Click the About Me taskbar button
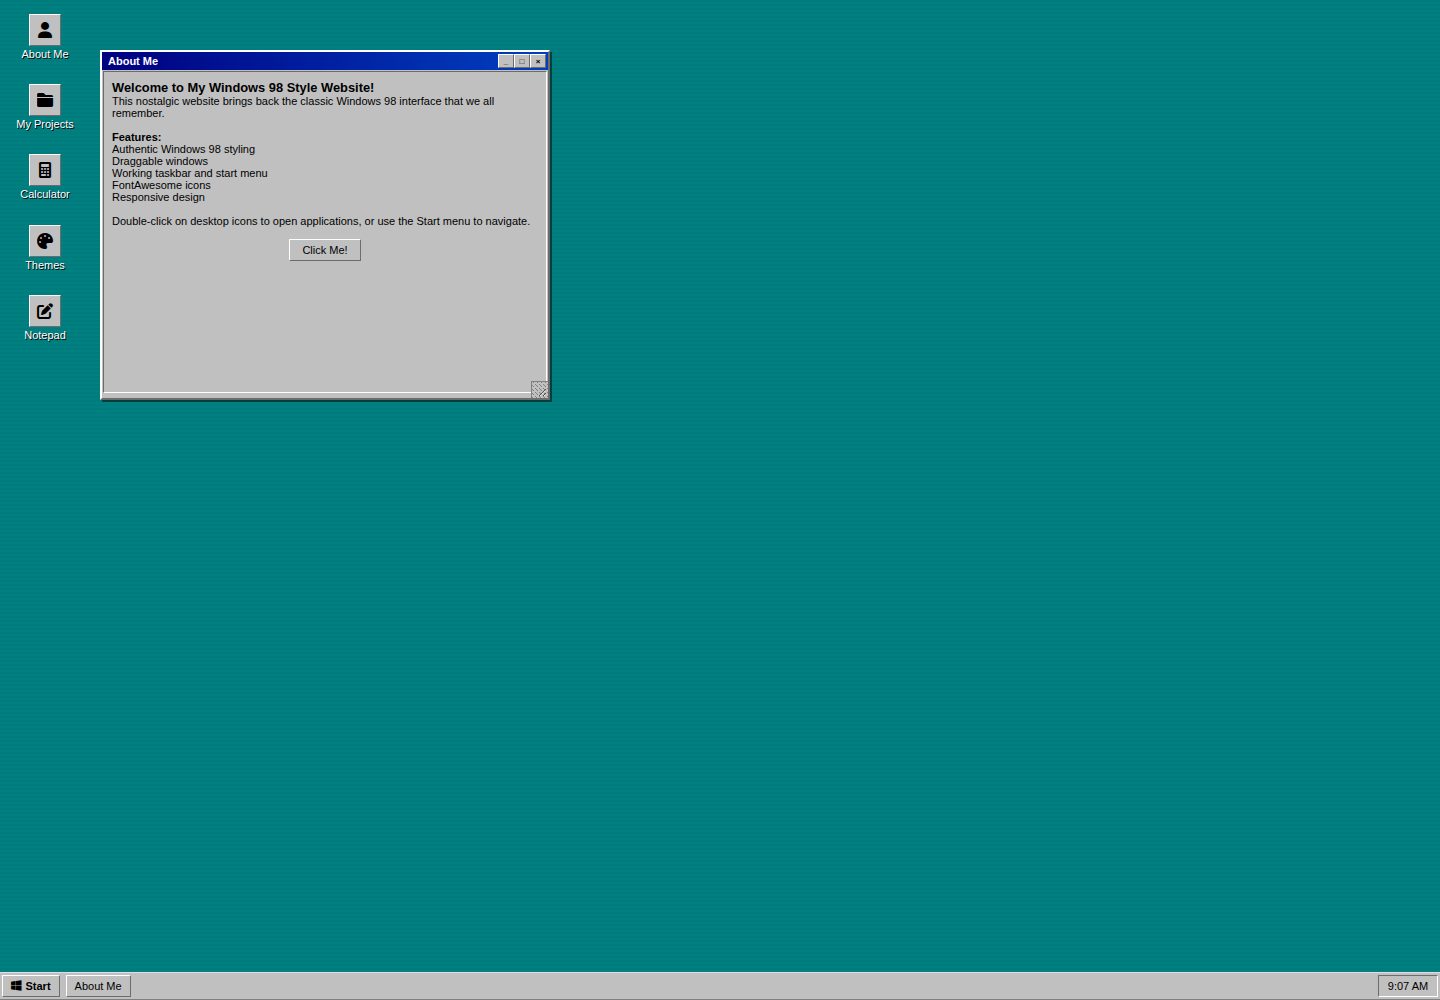Image resolution: width=1440 pixels, height=1000 pixels. pos(98,986)
